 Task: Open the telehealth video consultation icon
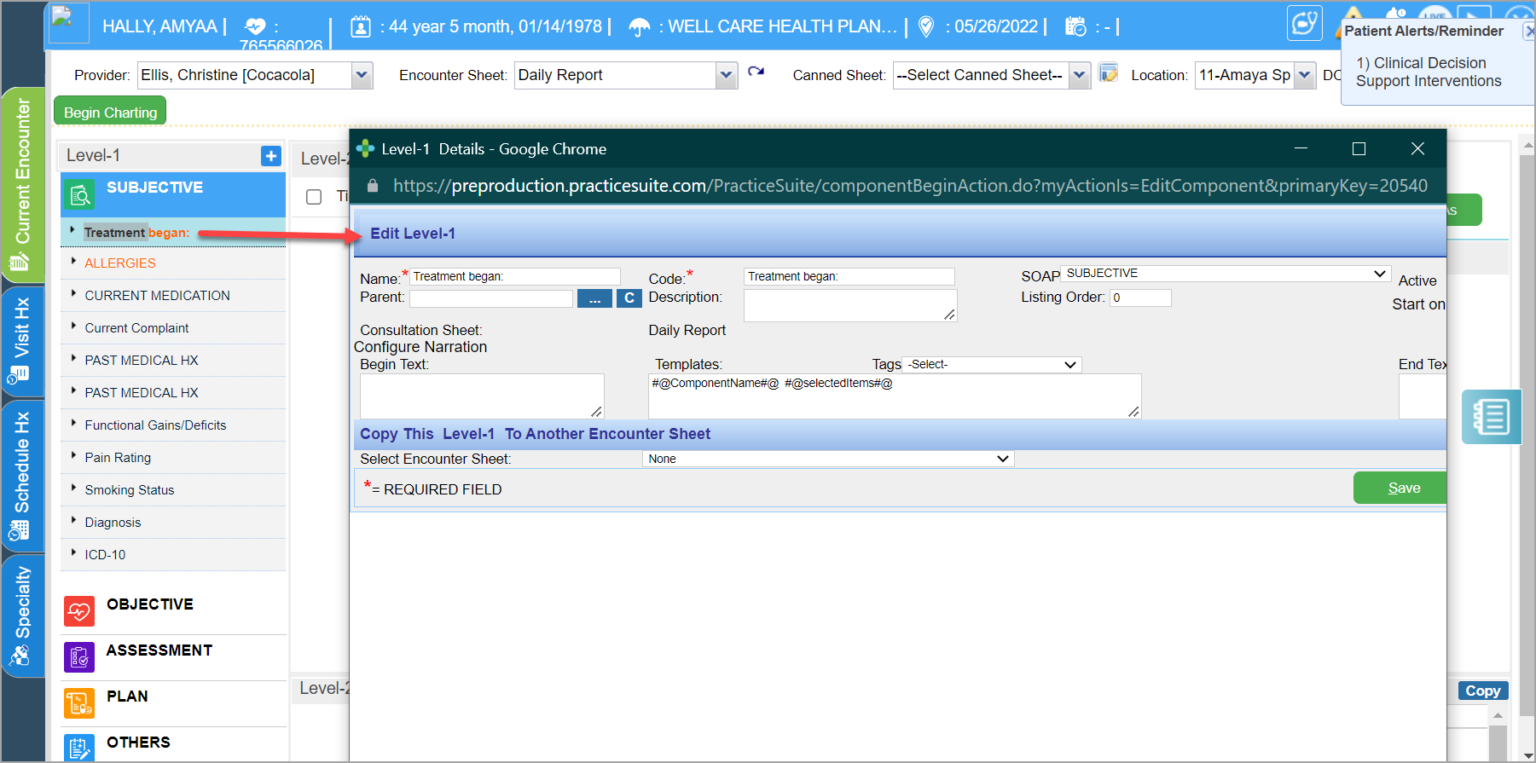pos(1304,22)
